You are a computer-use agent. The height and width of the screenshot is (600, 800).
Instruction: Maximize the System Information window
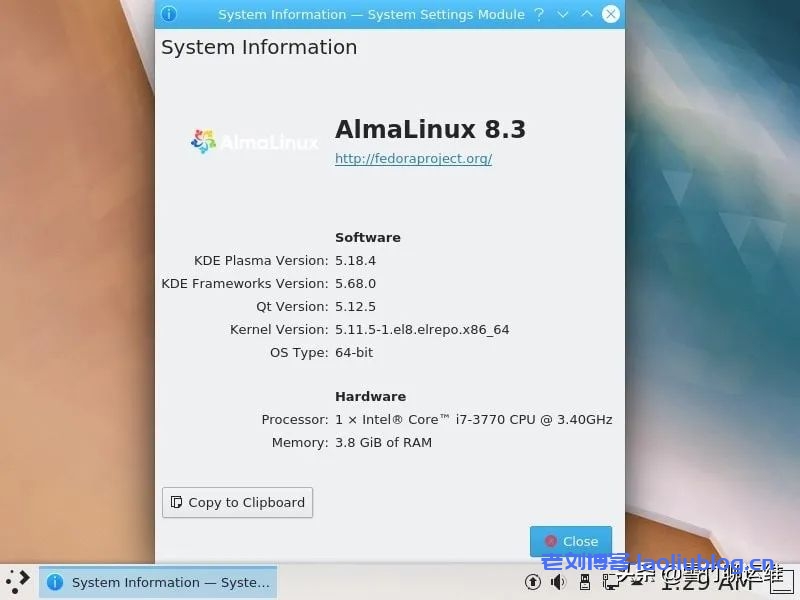pos(587,14)
